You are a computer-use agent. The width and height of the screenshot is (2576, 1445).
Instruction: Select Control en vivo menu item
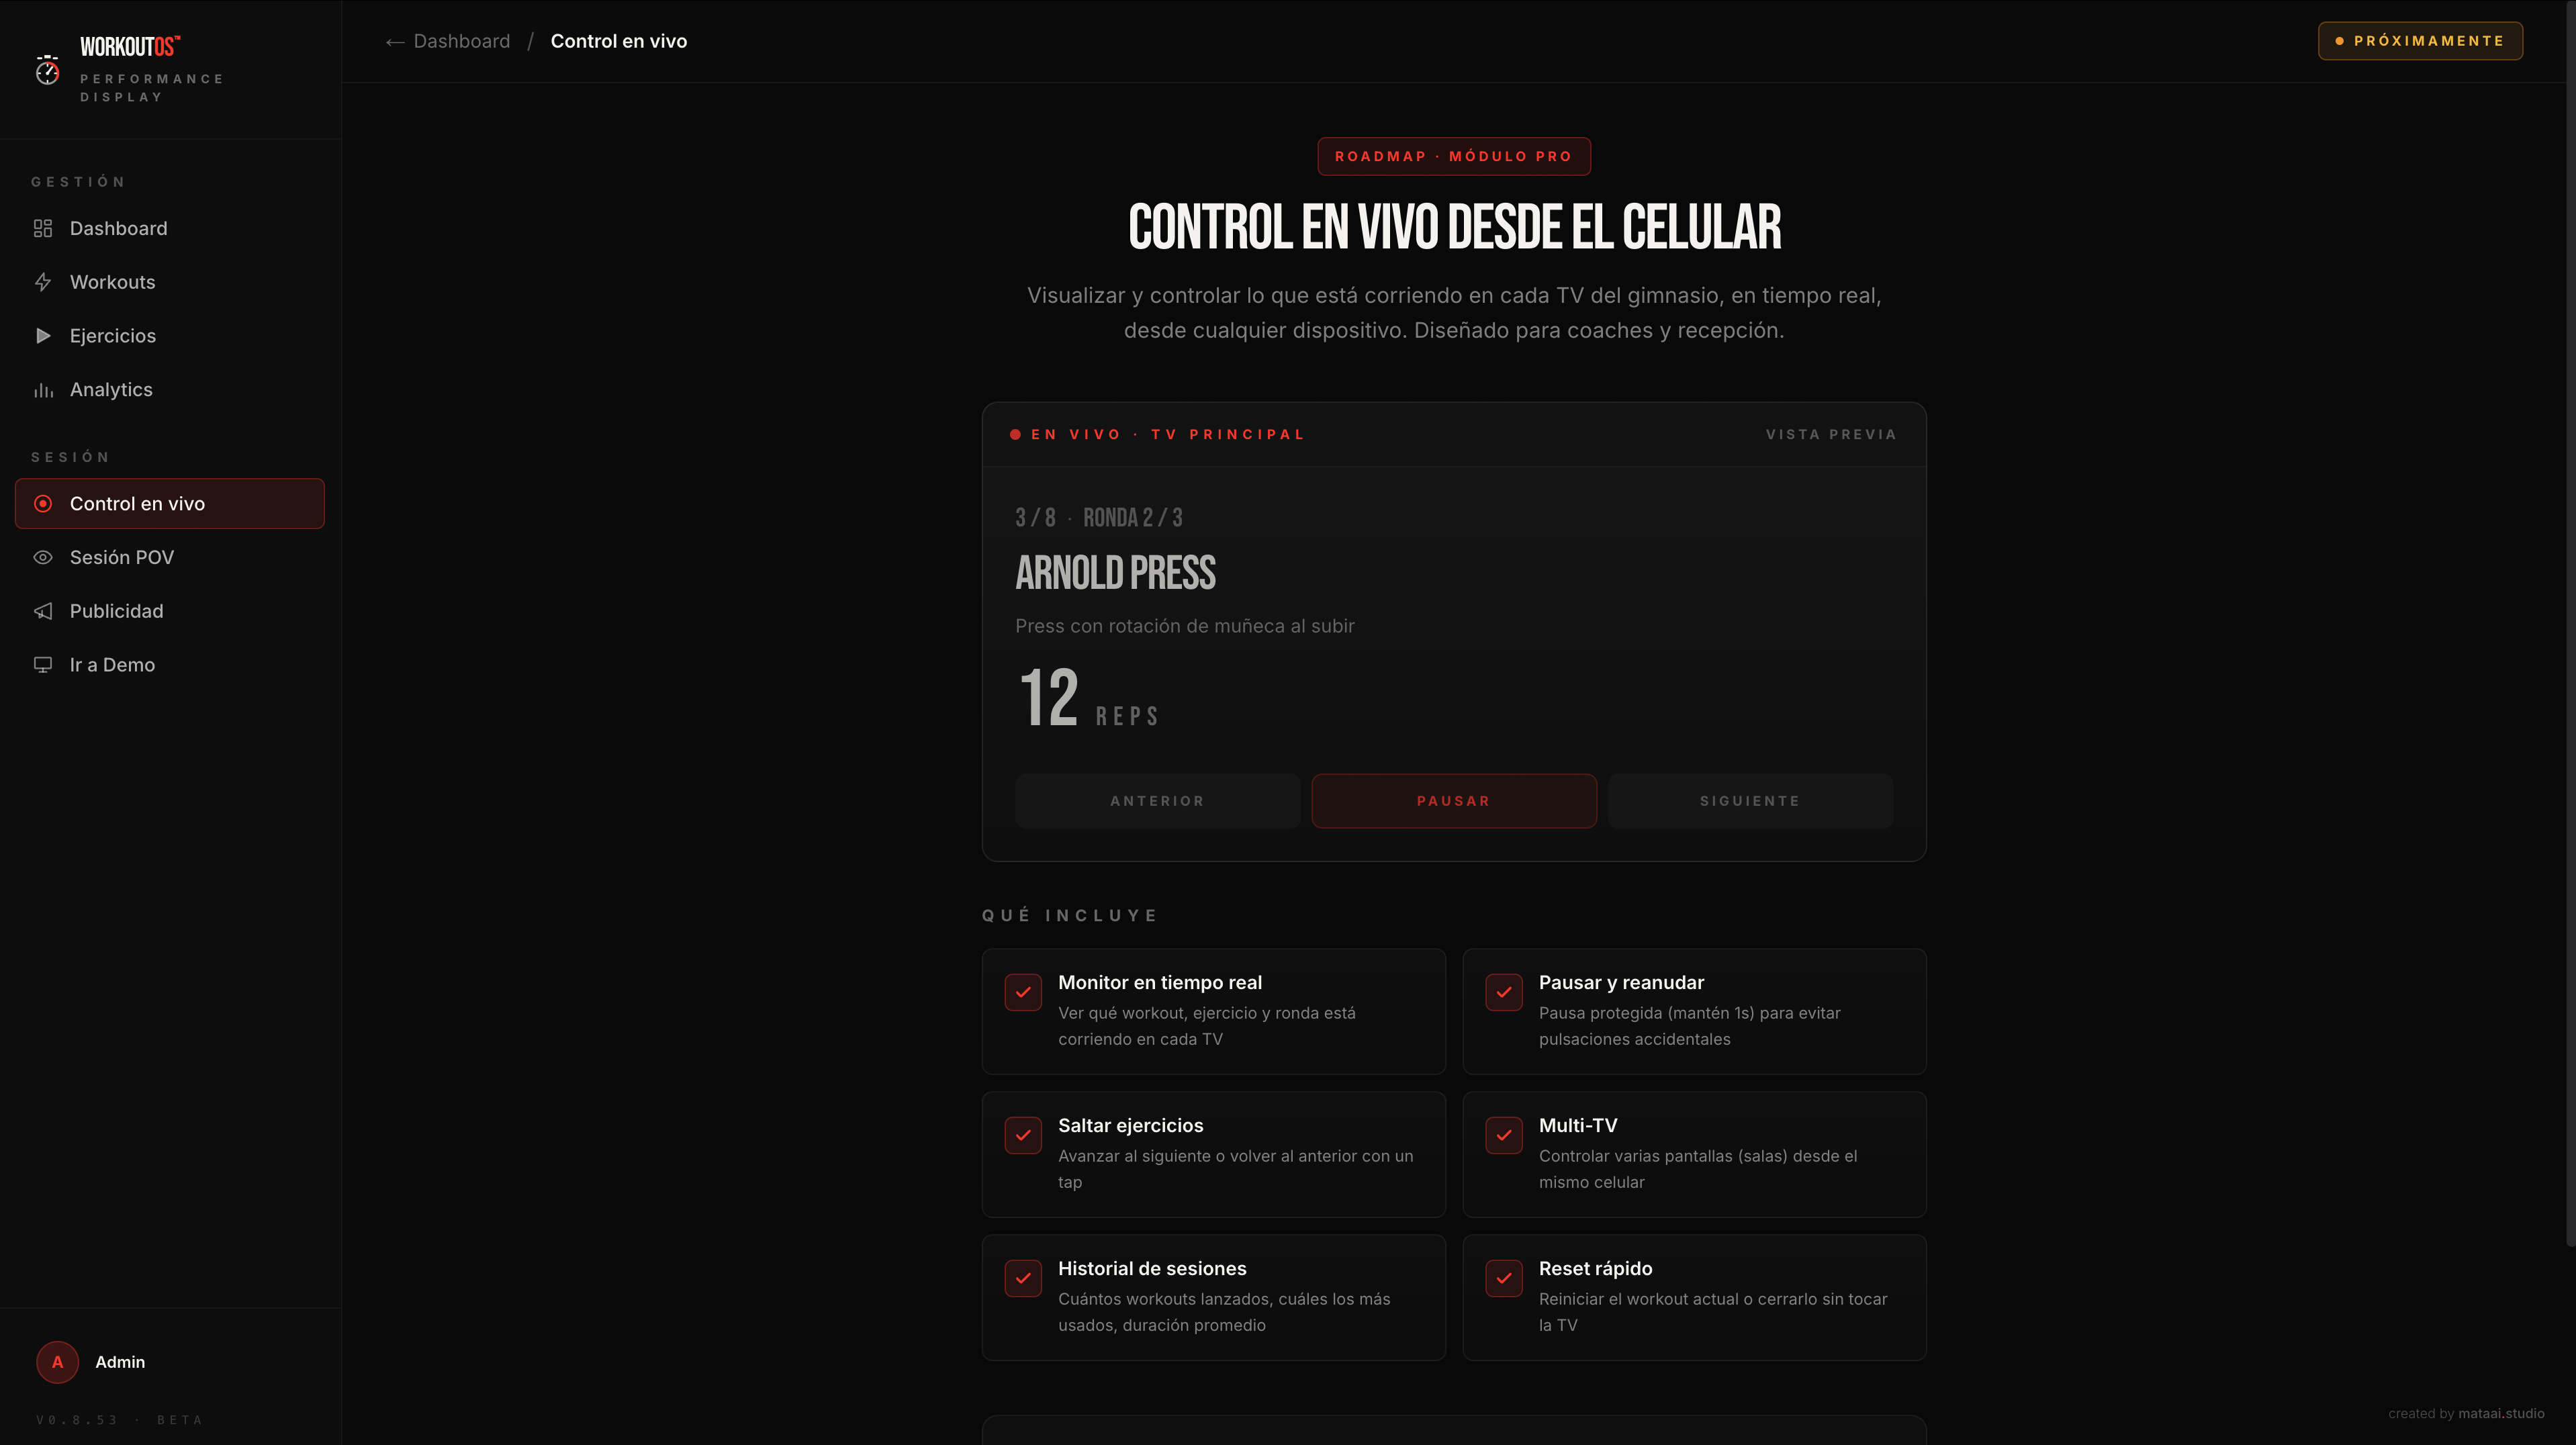coord(170,504)
